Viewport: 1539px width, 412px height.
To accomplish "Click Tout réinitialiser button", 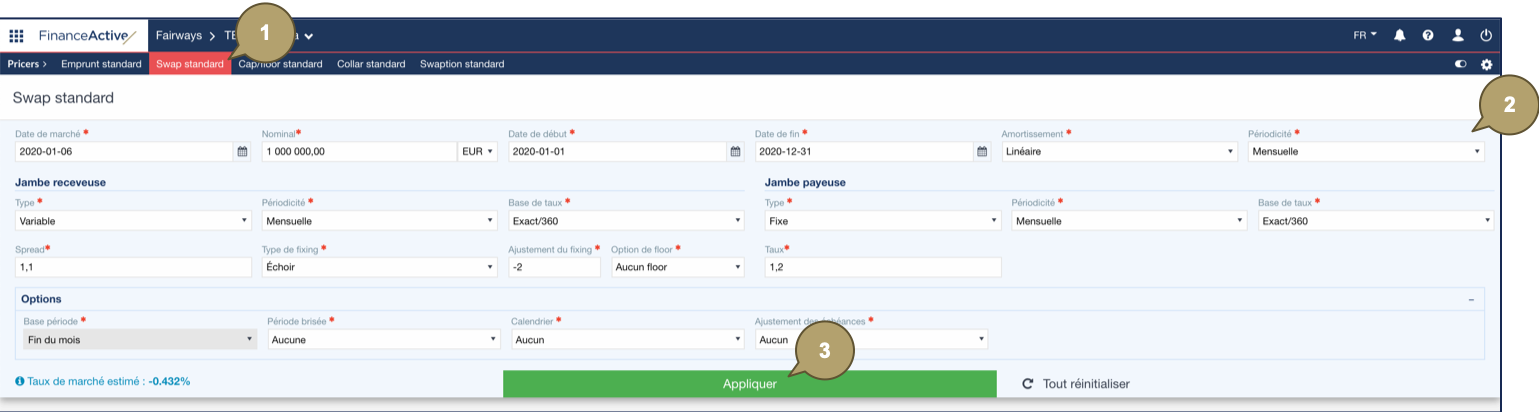I will pyautogui.click(x=1076, y=384).
